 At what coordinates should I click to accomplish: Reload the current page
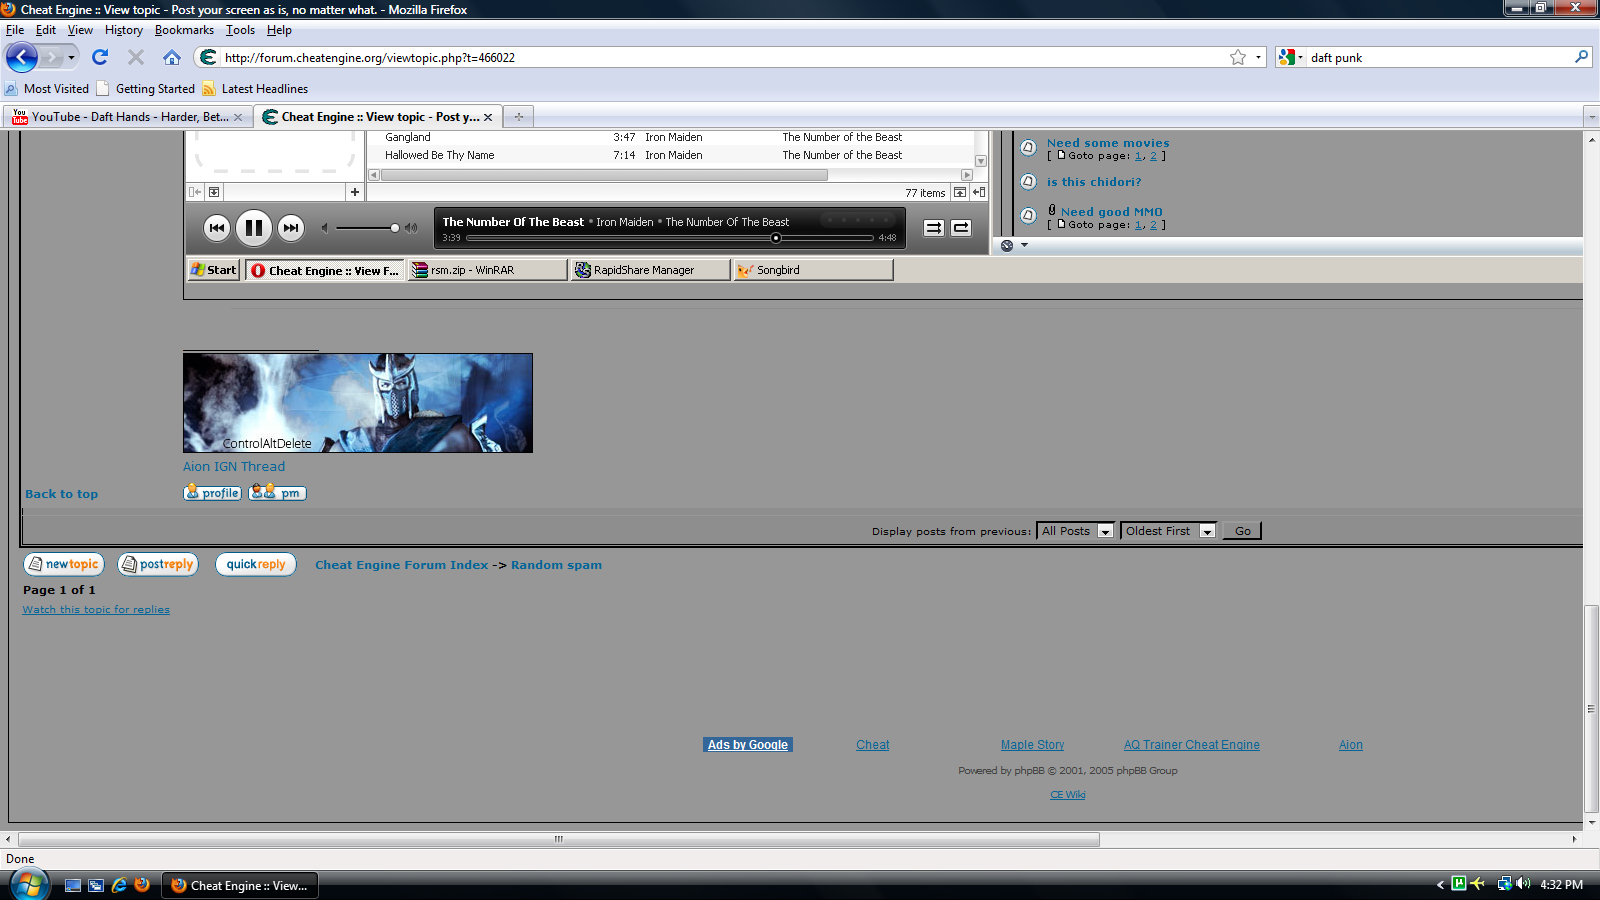click(x=100, y=57)
